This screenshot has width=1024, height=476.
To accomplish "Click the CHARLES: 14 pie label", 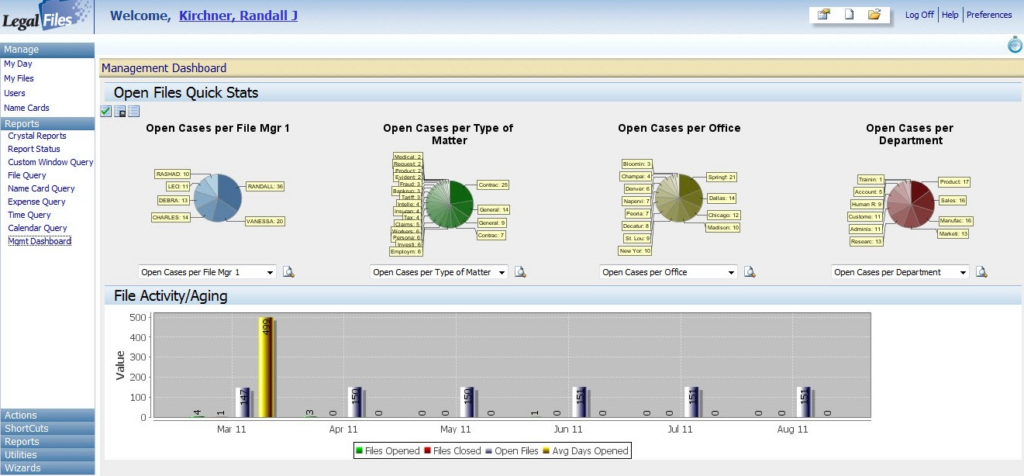I will click(170, 217).
